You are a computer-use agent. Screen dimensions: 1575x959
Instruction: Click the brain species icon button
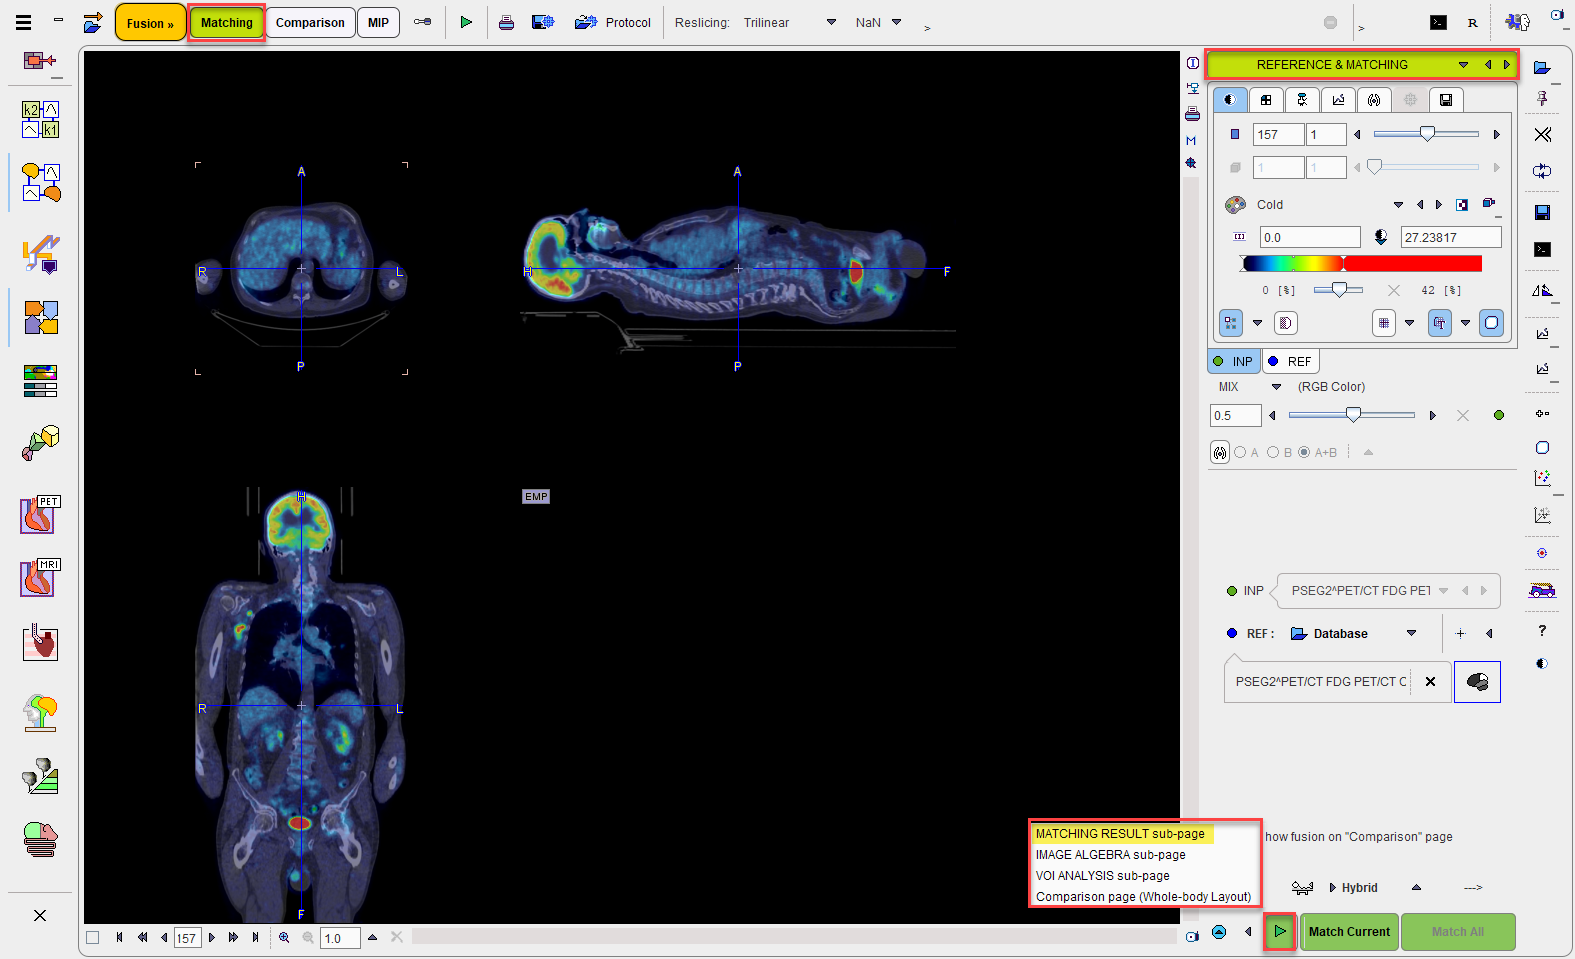click(1477, 682)
